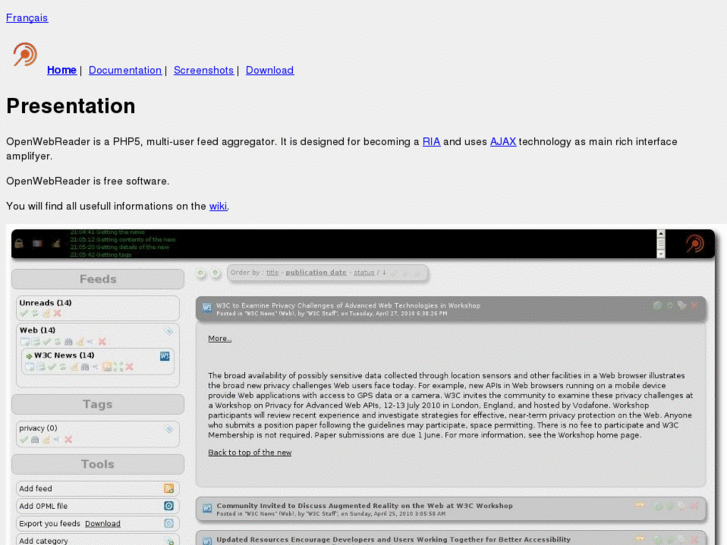Click the padlock icon in the black header bar
Image resolution: width=727 pixels, height=545 pixels.
pos(19,243)
